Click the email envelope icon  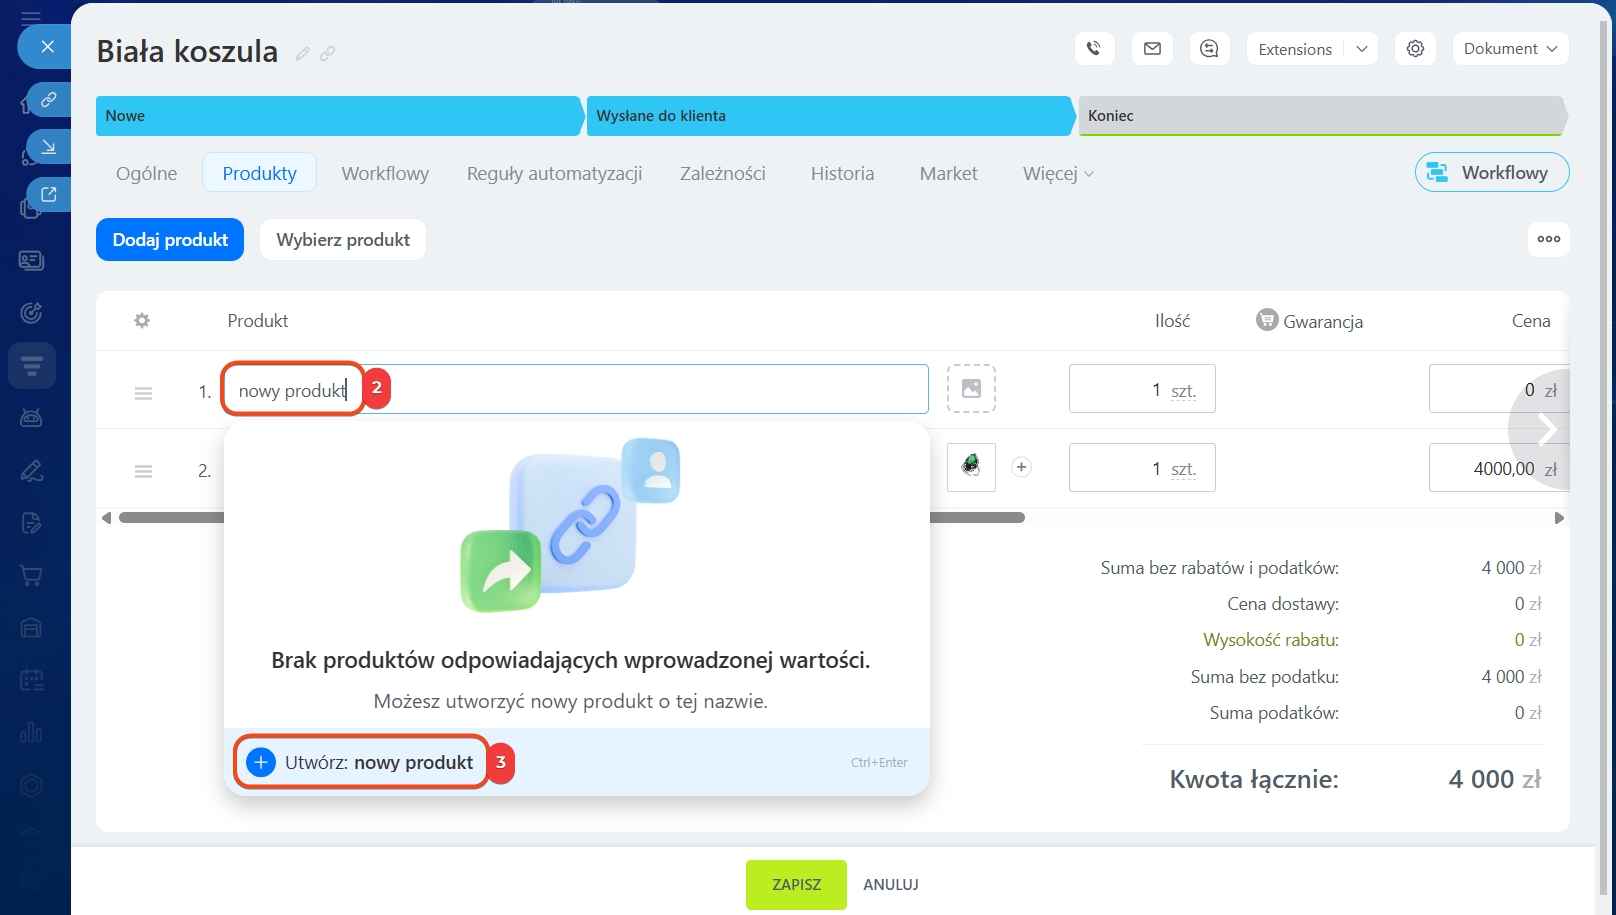1152,48
